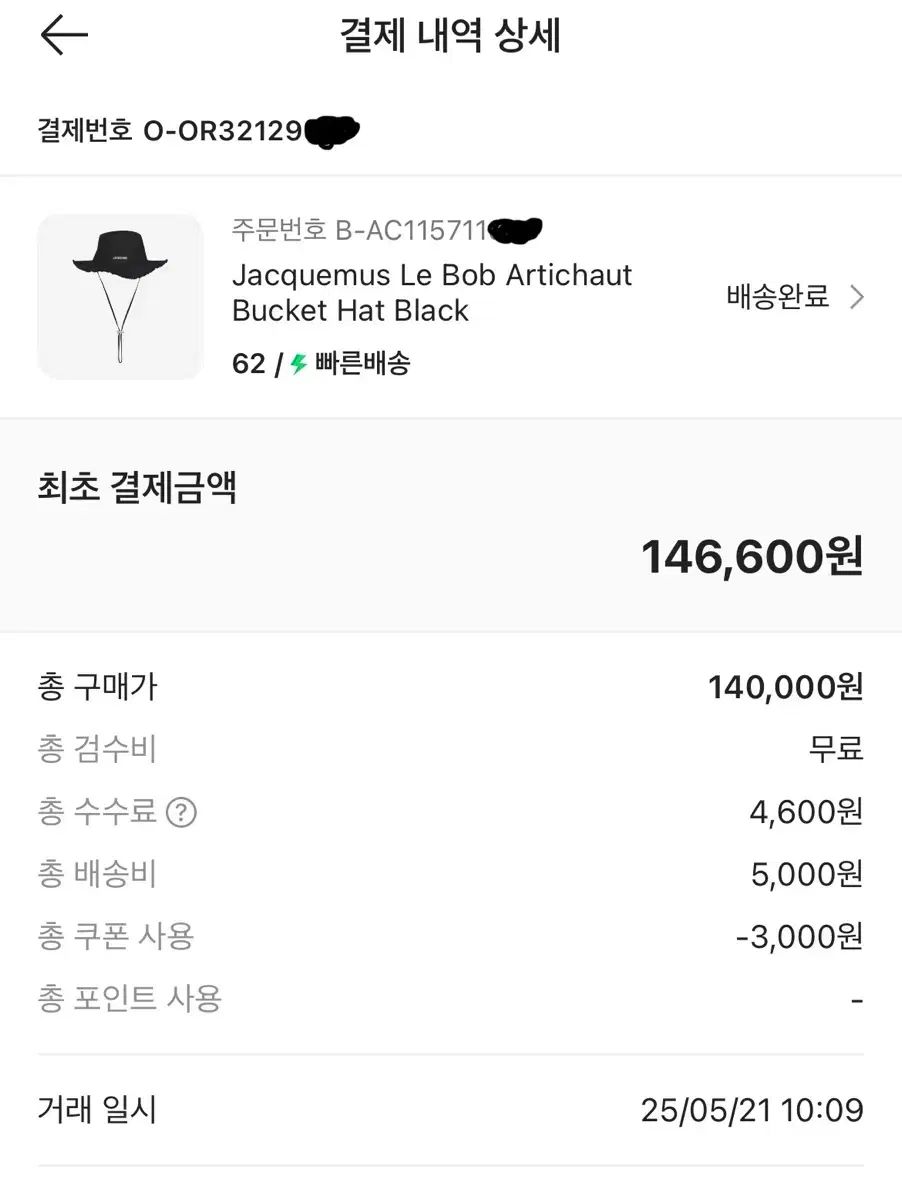This screenshot has width=902, height=1200.
Task: Select the 최초 결제금액 heading
Action: [x=137, y=489]
